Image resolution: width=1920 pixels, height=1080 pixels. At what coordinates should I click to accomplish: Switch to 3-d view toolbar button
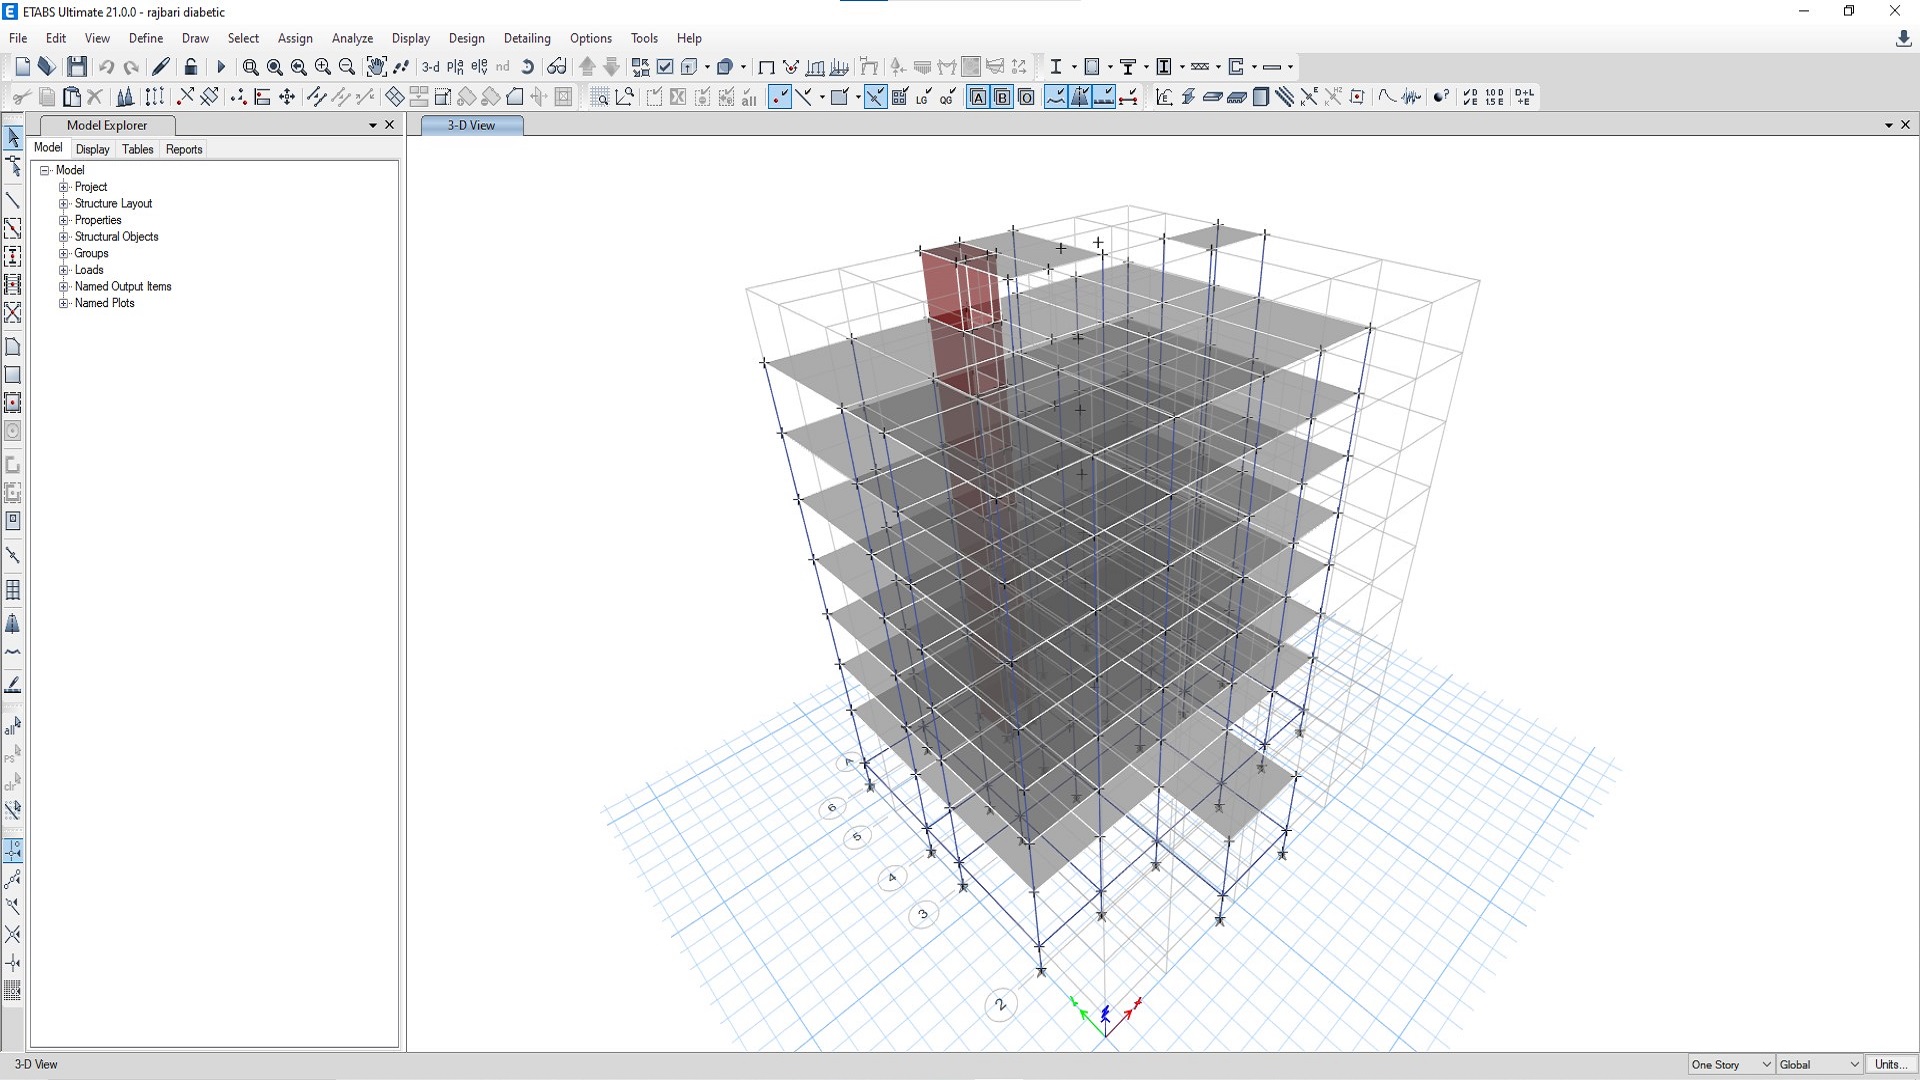pos(430,67)
